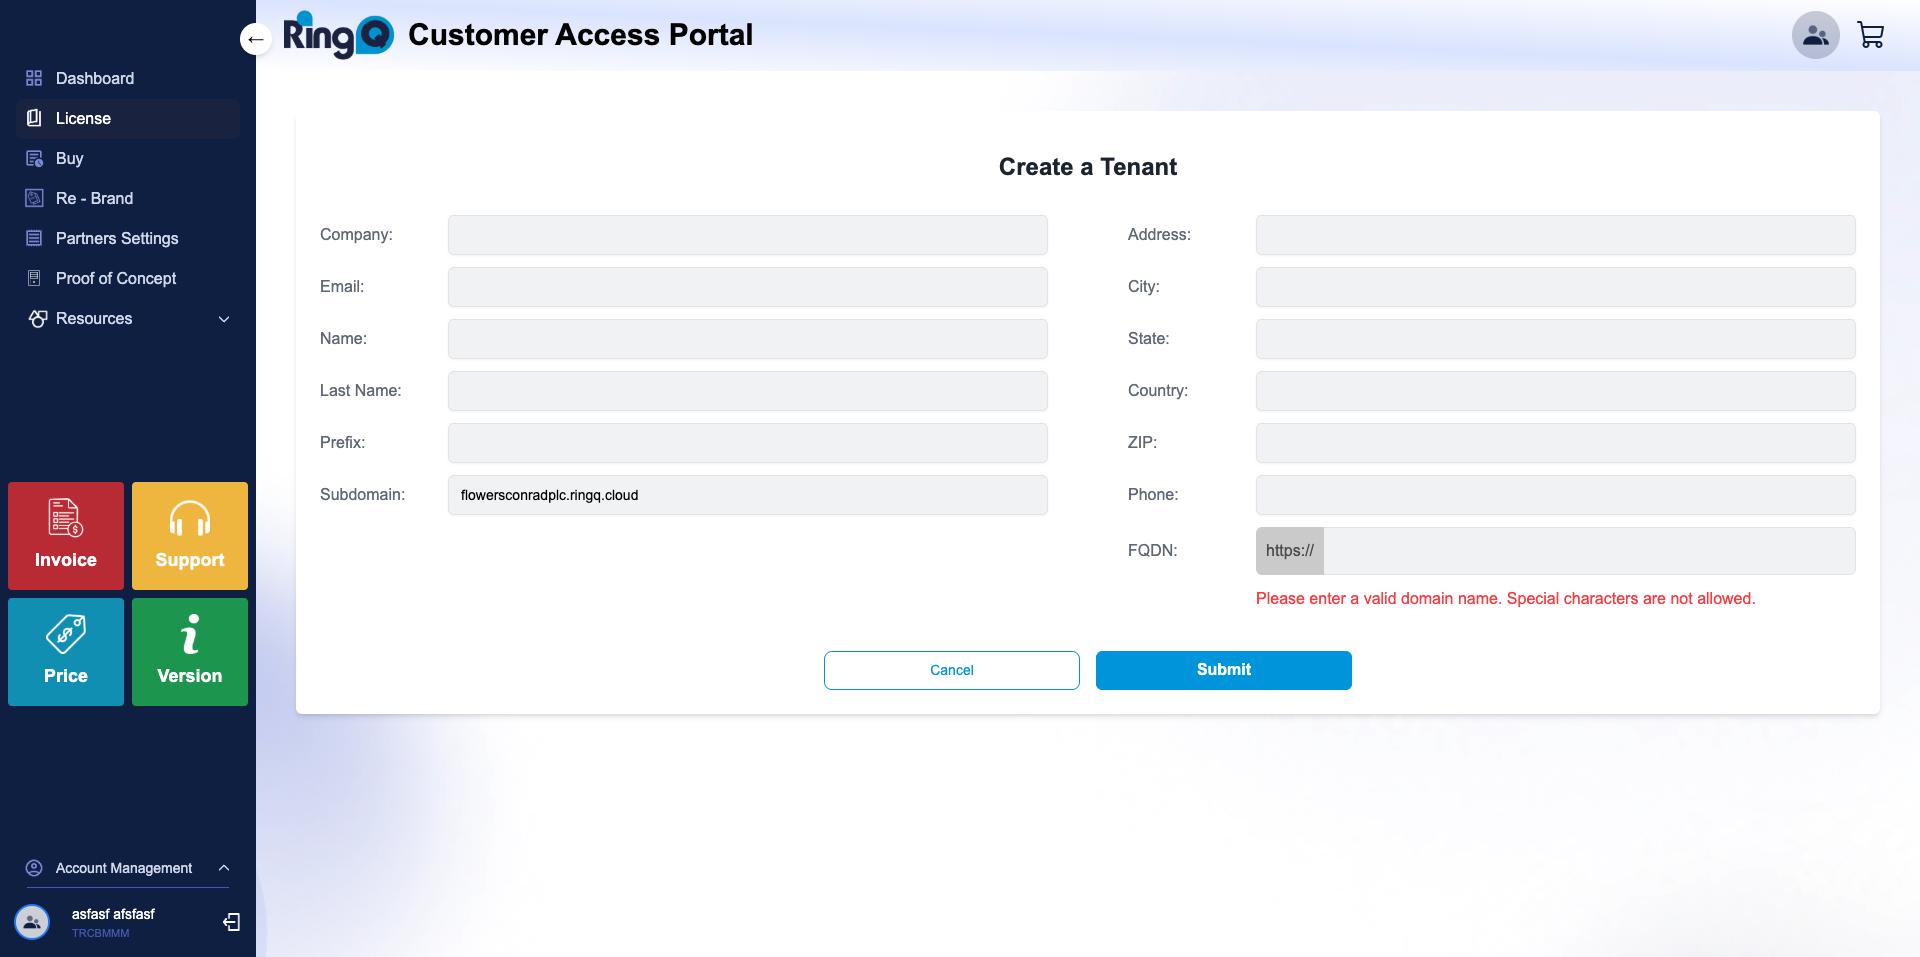Image resolution: width=1920 pixels, height=957 pixels.
Task: Select Partners Settings from sidebar
Action: coord(115,238)
